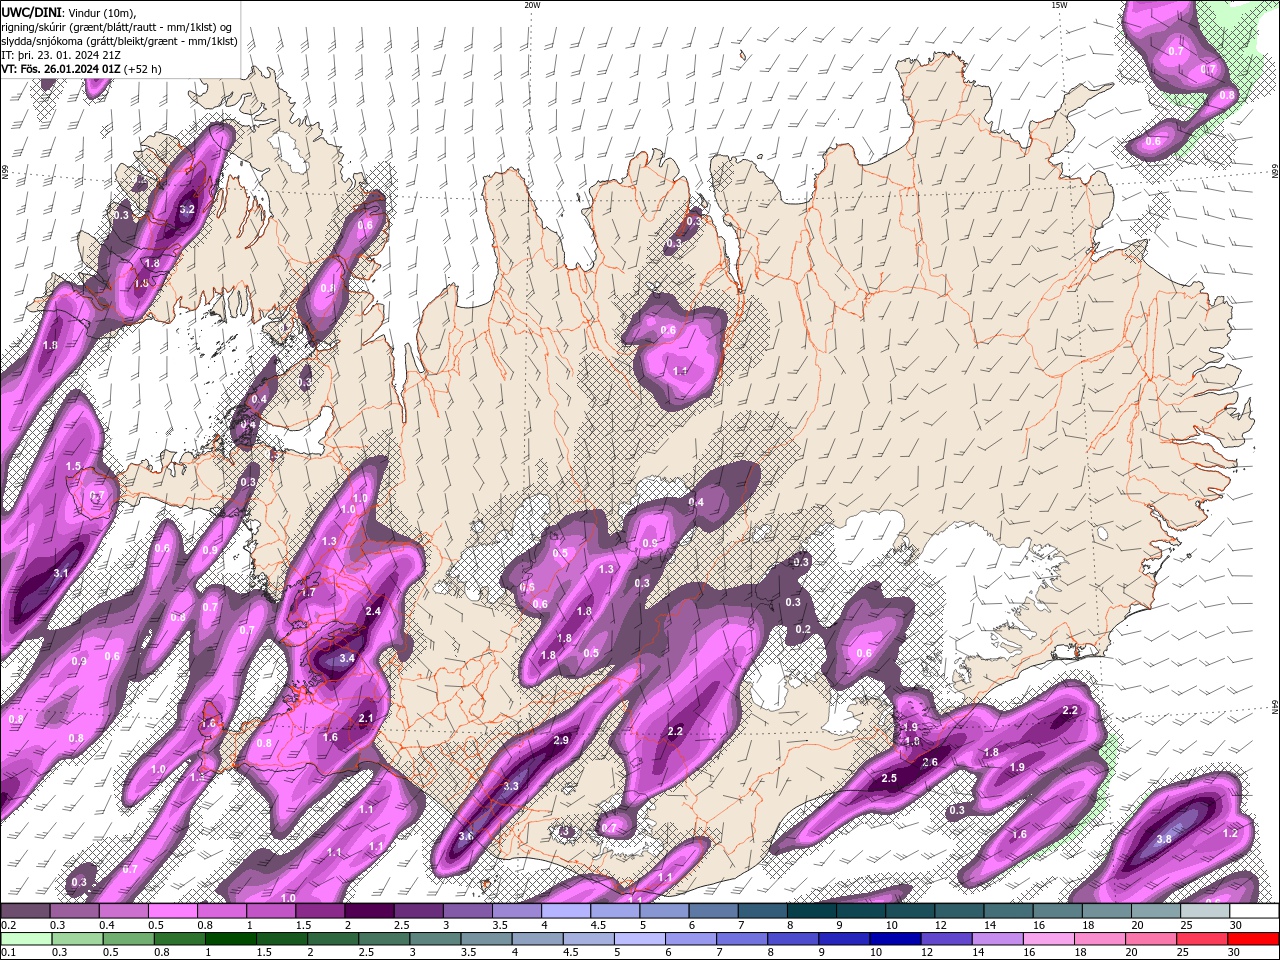Click the 1.2 precipitation value on the map
This screenshot has height=960, width=1280.
(1231, 833)
